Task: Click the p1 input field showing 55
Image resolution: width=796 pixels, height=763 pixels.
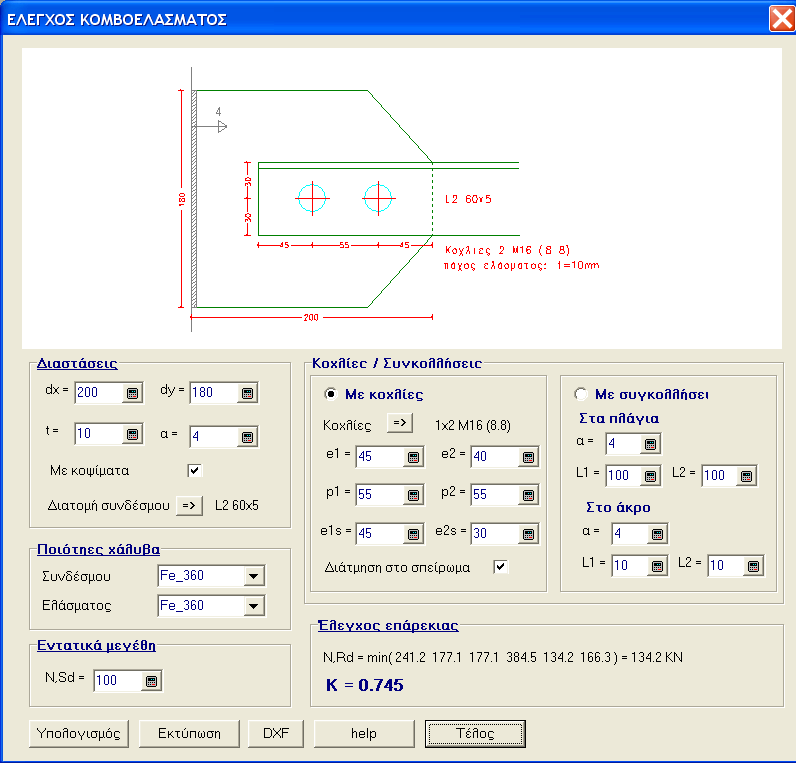Action: pyautogui.click(x=380, y=495)
